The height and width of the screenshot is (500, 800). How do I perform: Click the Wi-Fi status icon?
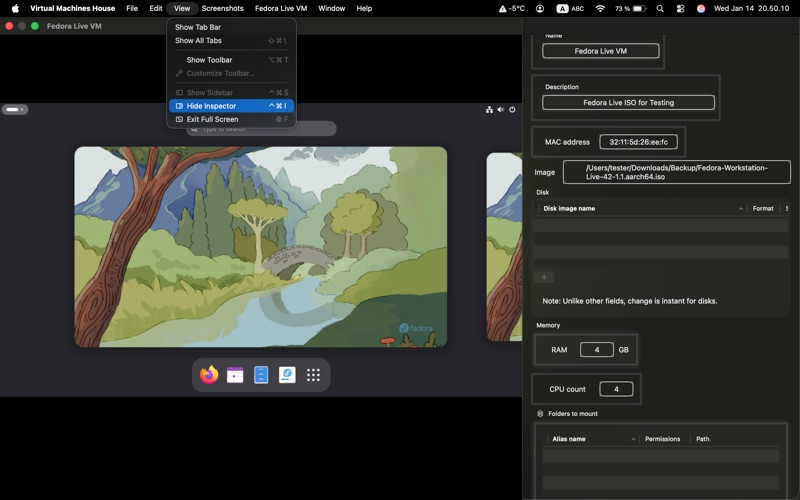(x=600, y=8)
